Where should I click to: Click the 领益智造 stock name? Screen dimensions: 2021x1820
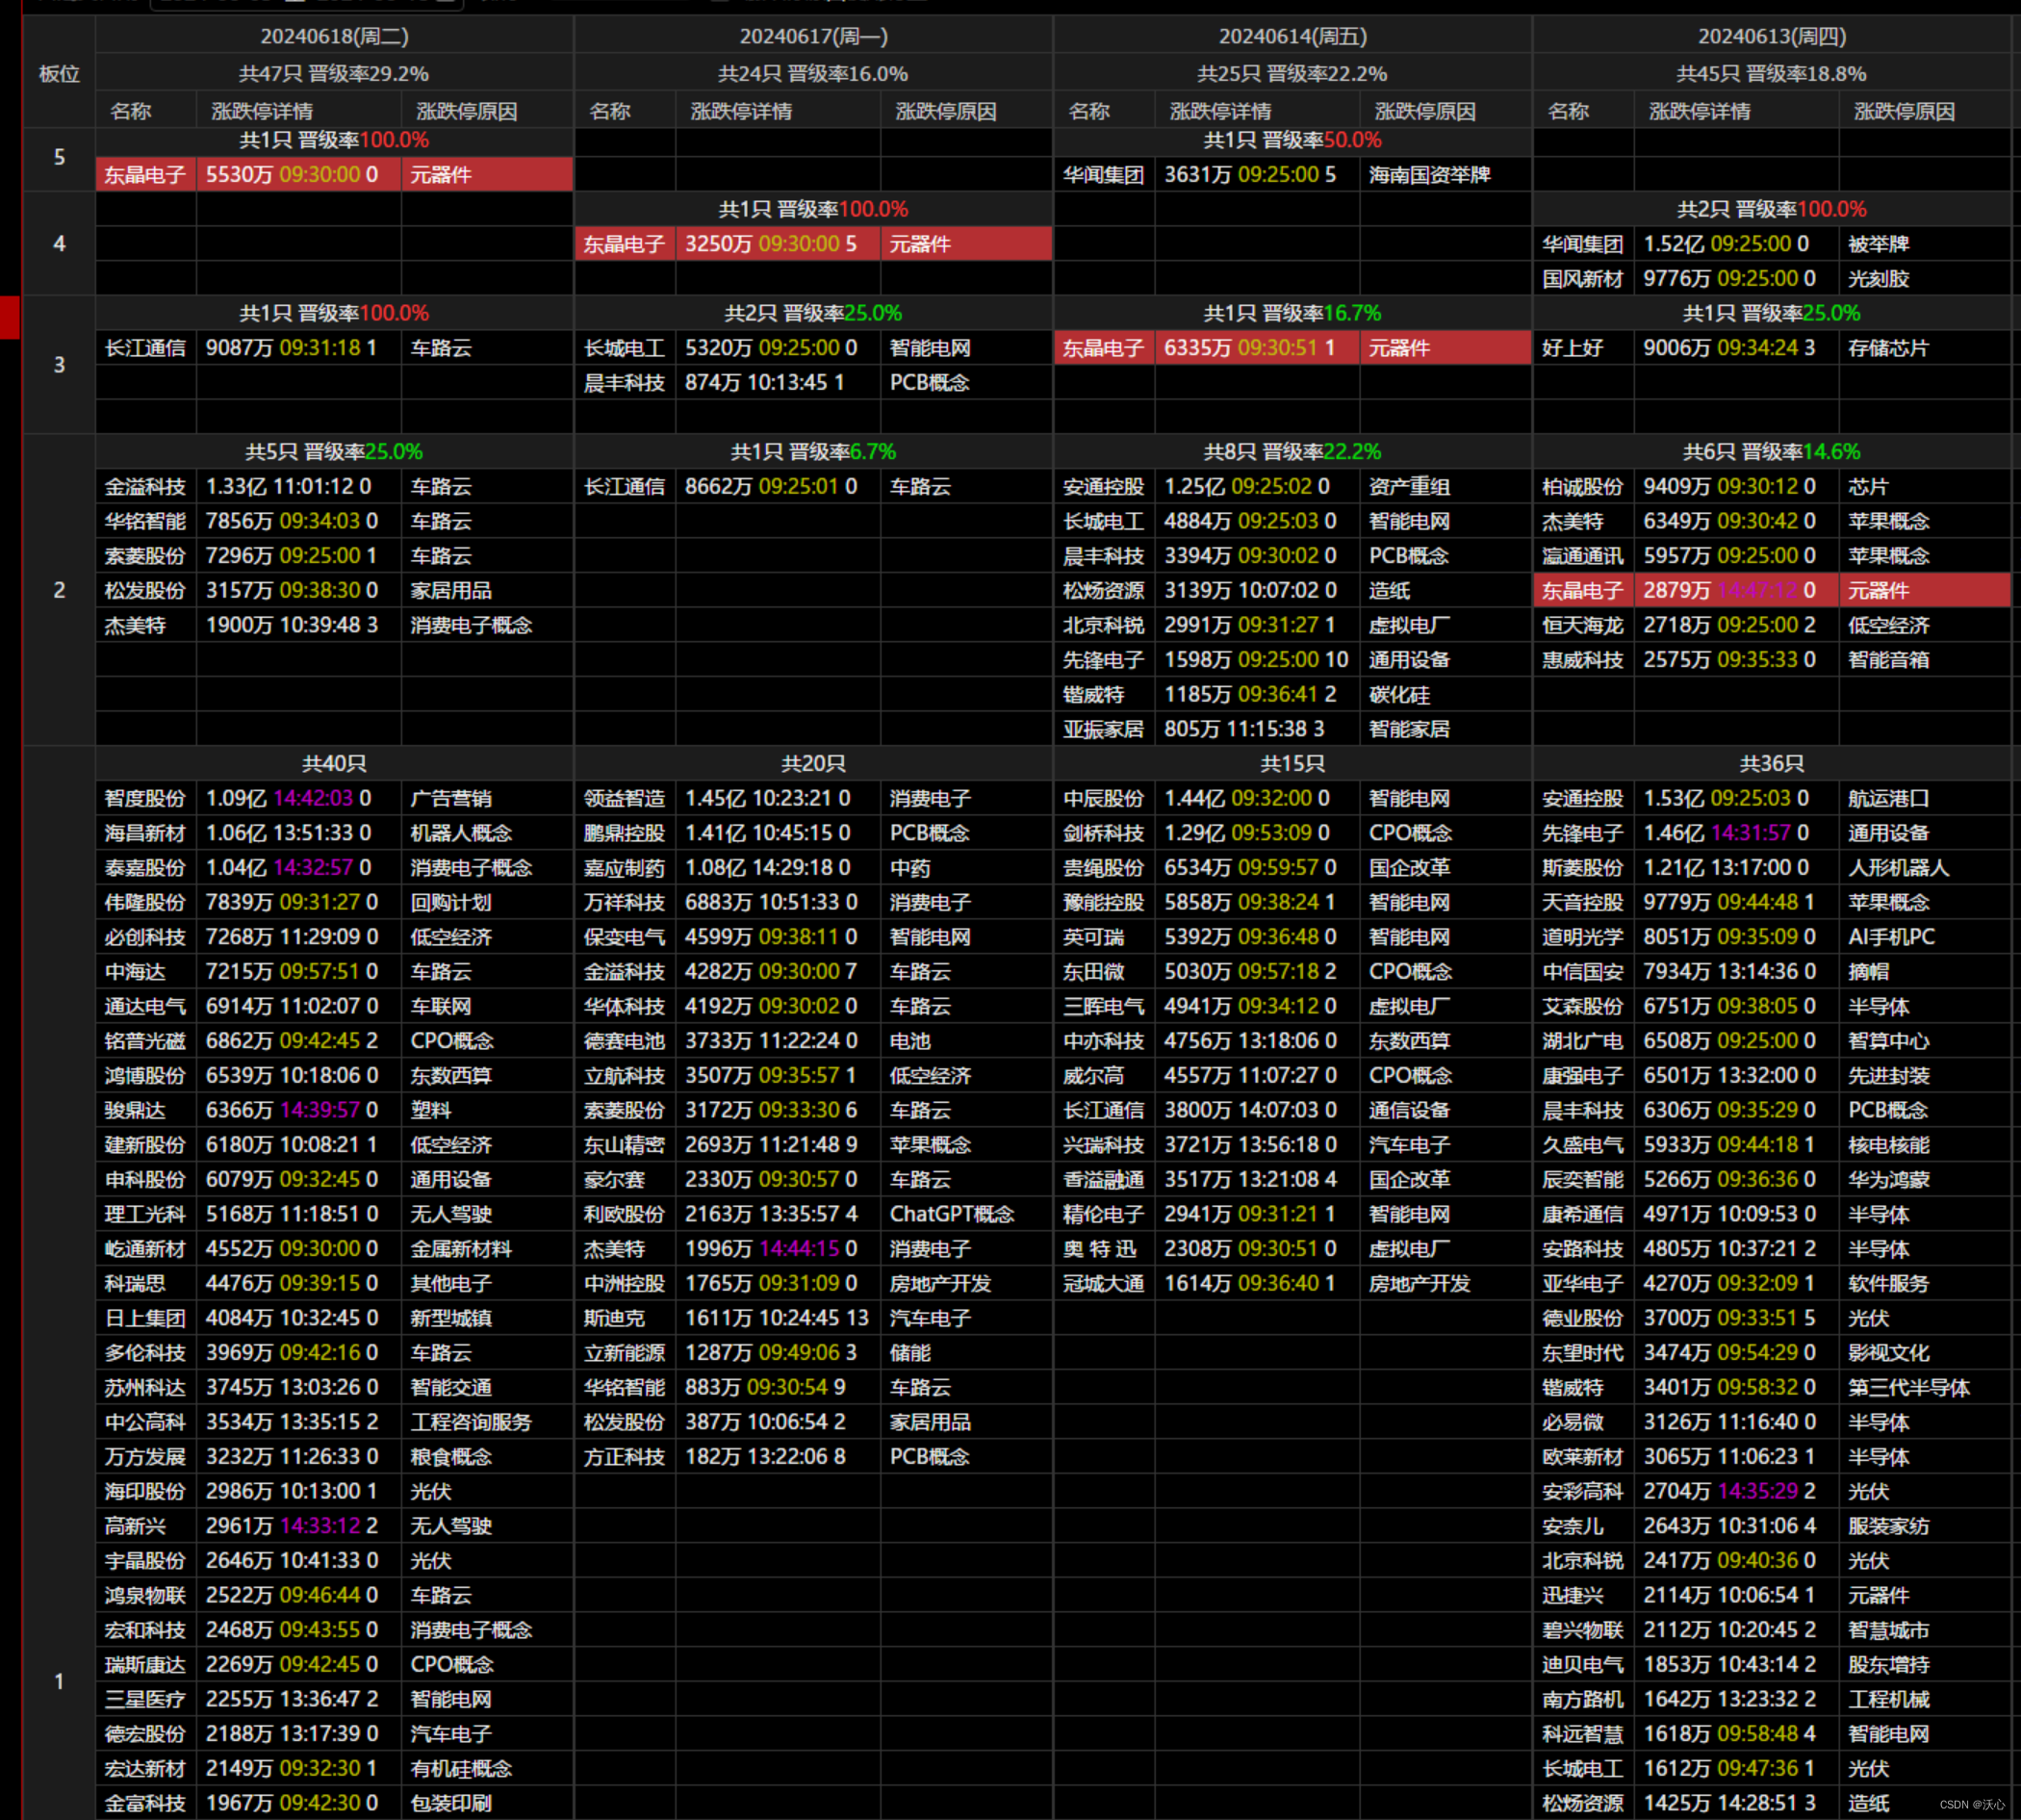(624, 798)
